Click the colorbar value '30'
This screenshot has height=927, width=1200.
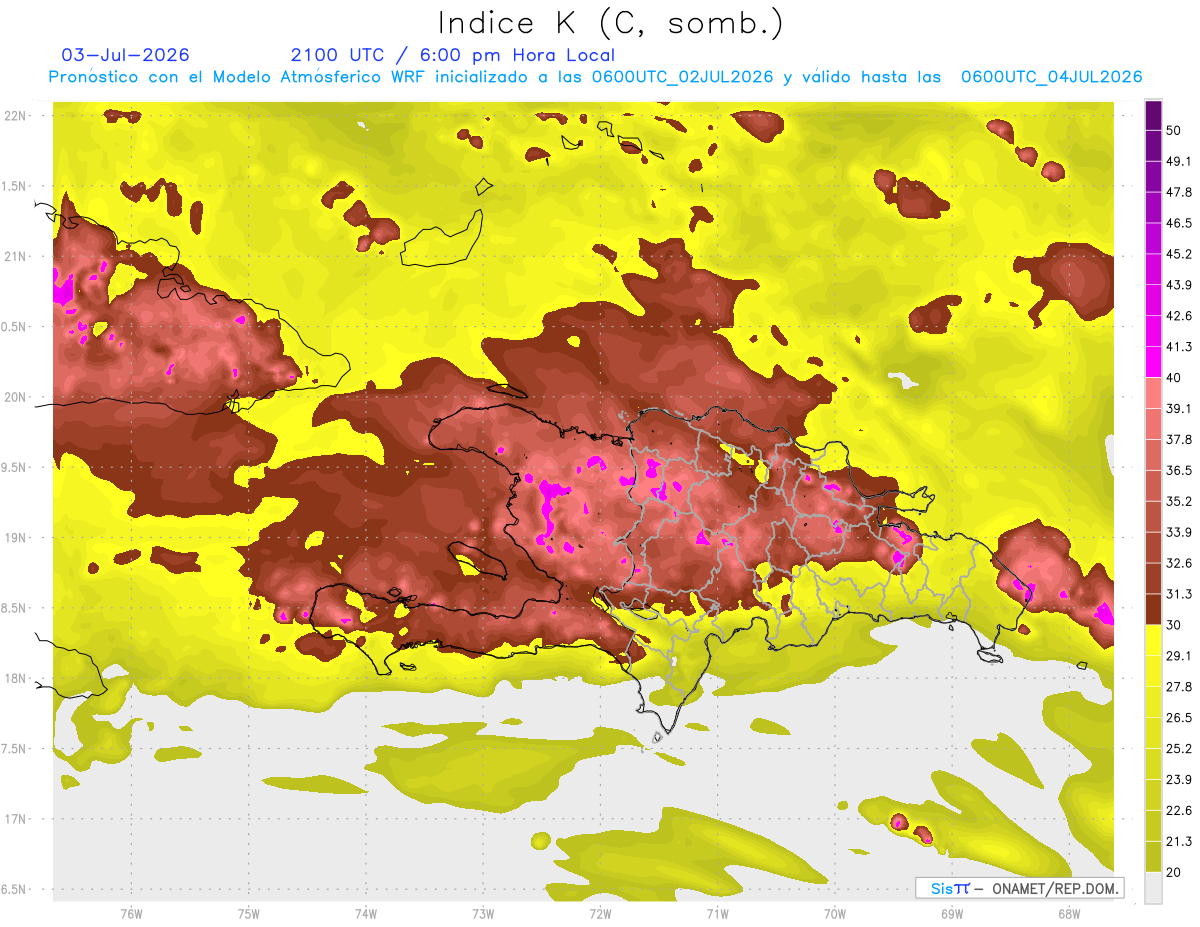1175,625
